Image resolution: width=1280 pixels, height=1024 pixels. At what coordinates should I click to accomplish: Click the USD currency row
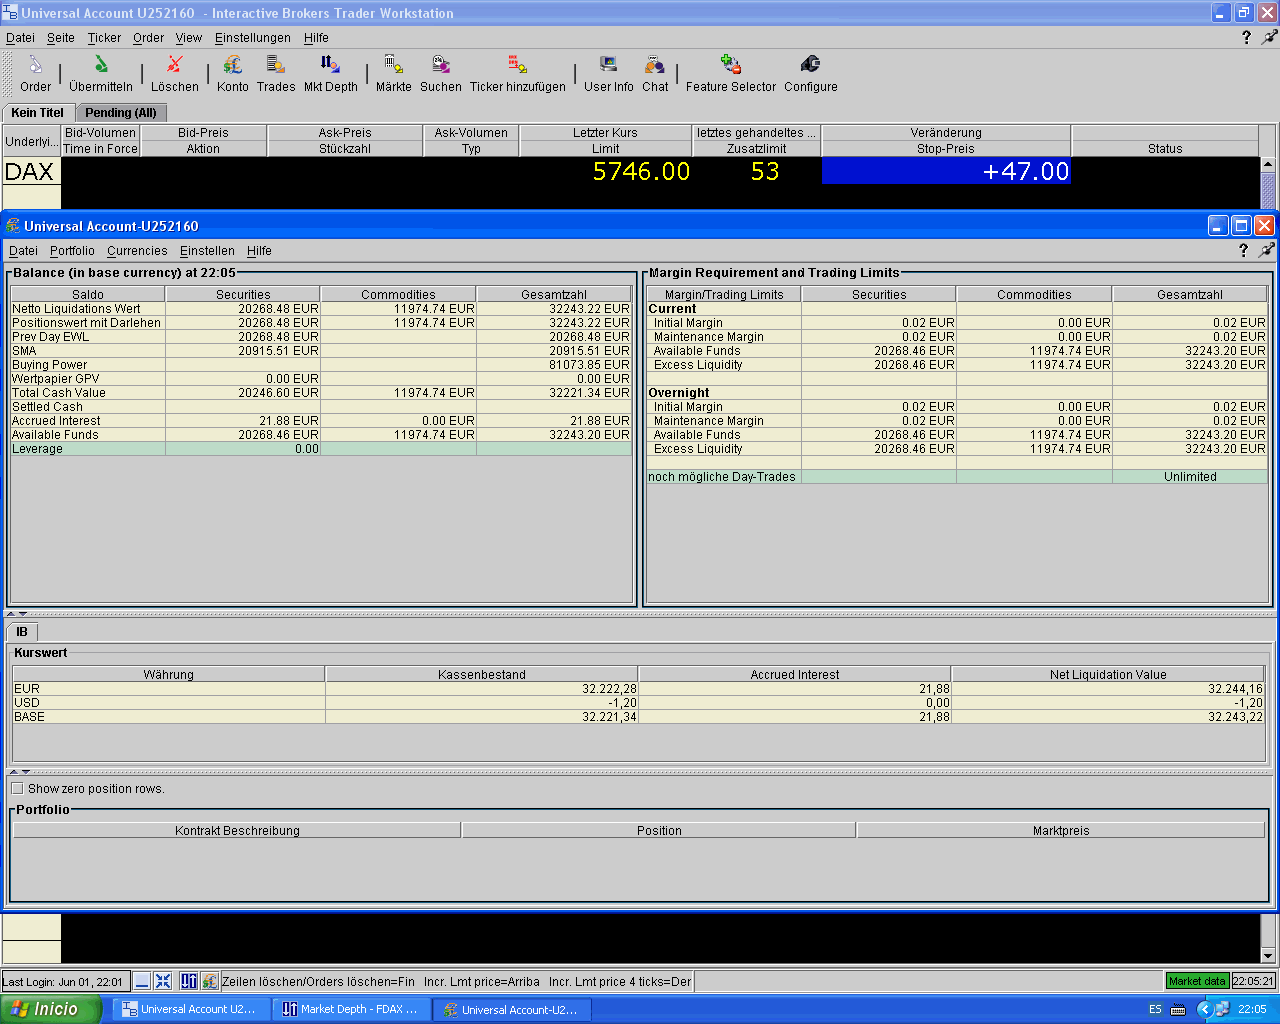click(x=638, y=703)
